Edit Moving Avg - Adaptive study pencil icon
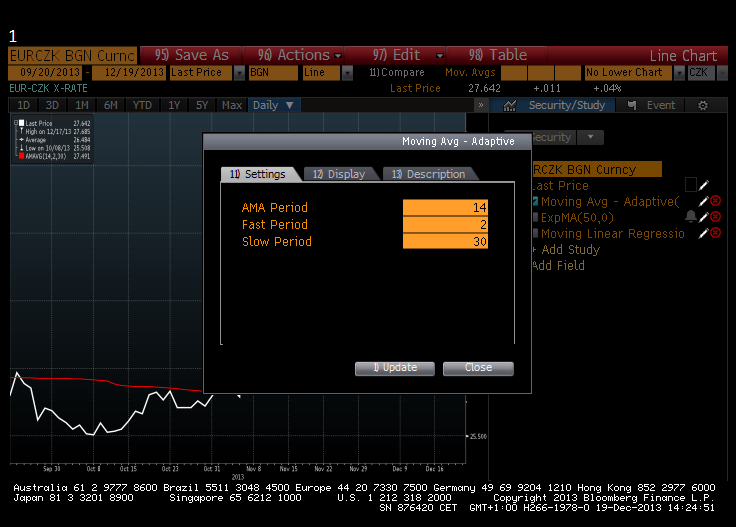 (x=703, y=202)
